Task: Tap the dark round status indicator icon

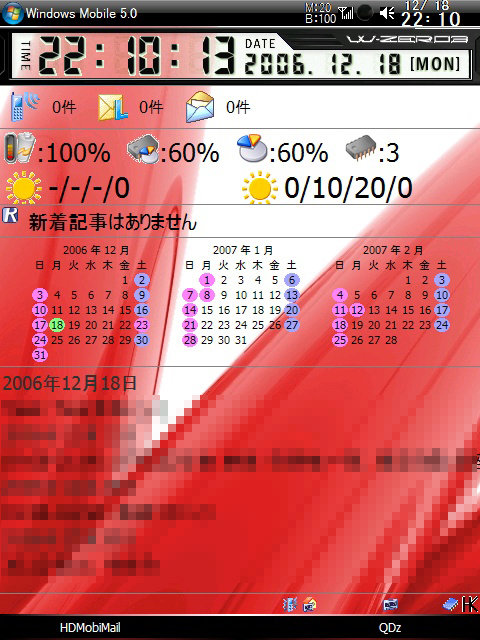Action: coord(364,13)
